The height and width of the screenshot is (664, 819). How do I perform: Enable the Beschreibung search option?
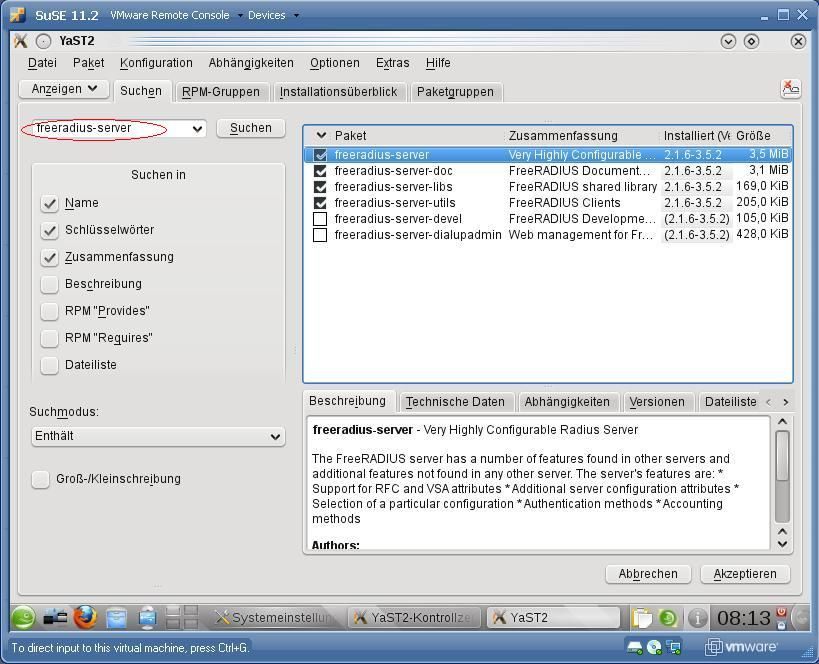point(50,284)
